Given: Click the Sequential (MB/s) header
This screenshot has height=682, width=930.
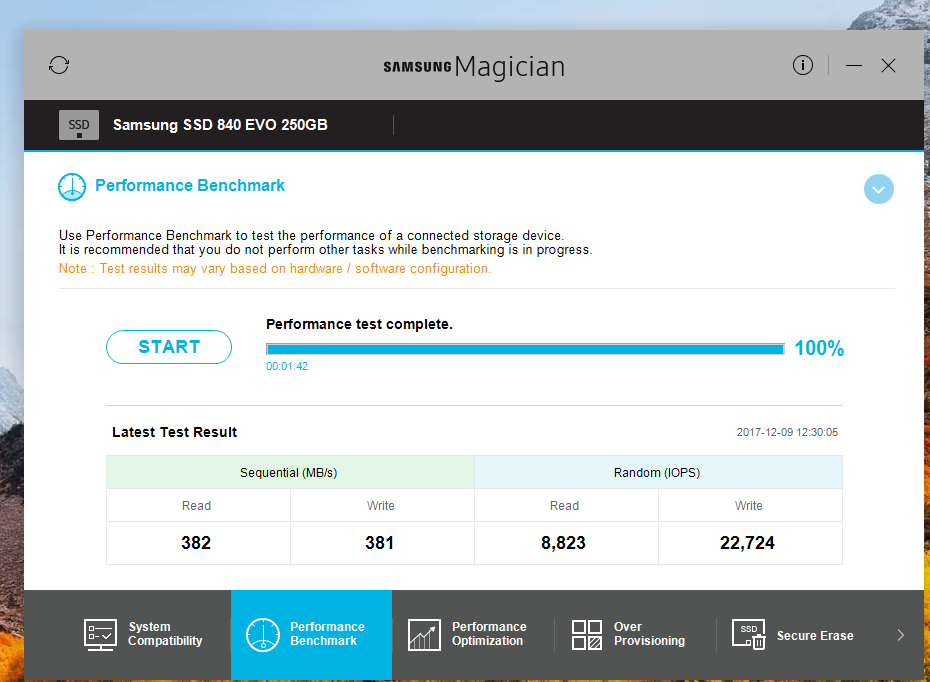Looking at the screenshot, I should (290, 473).
